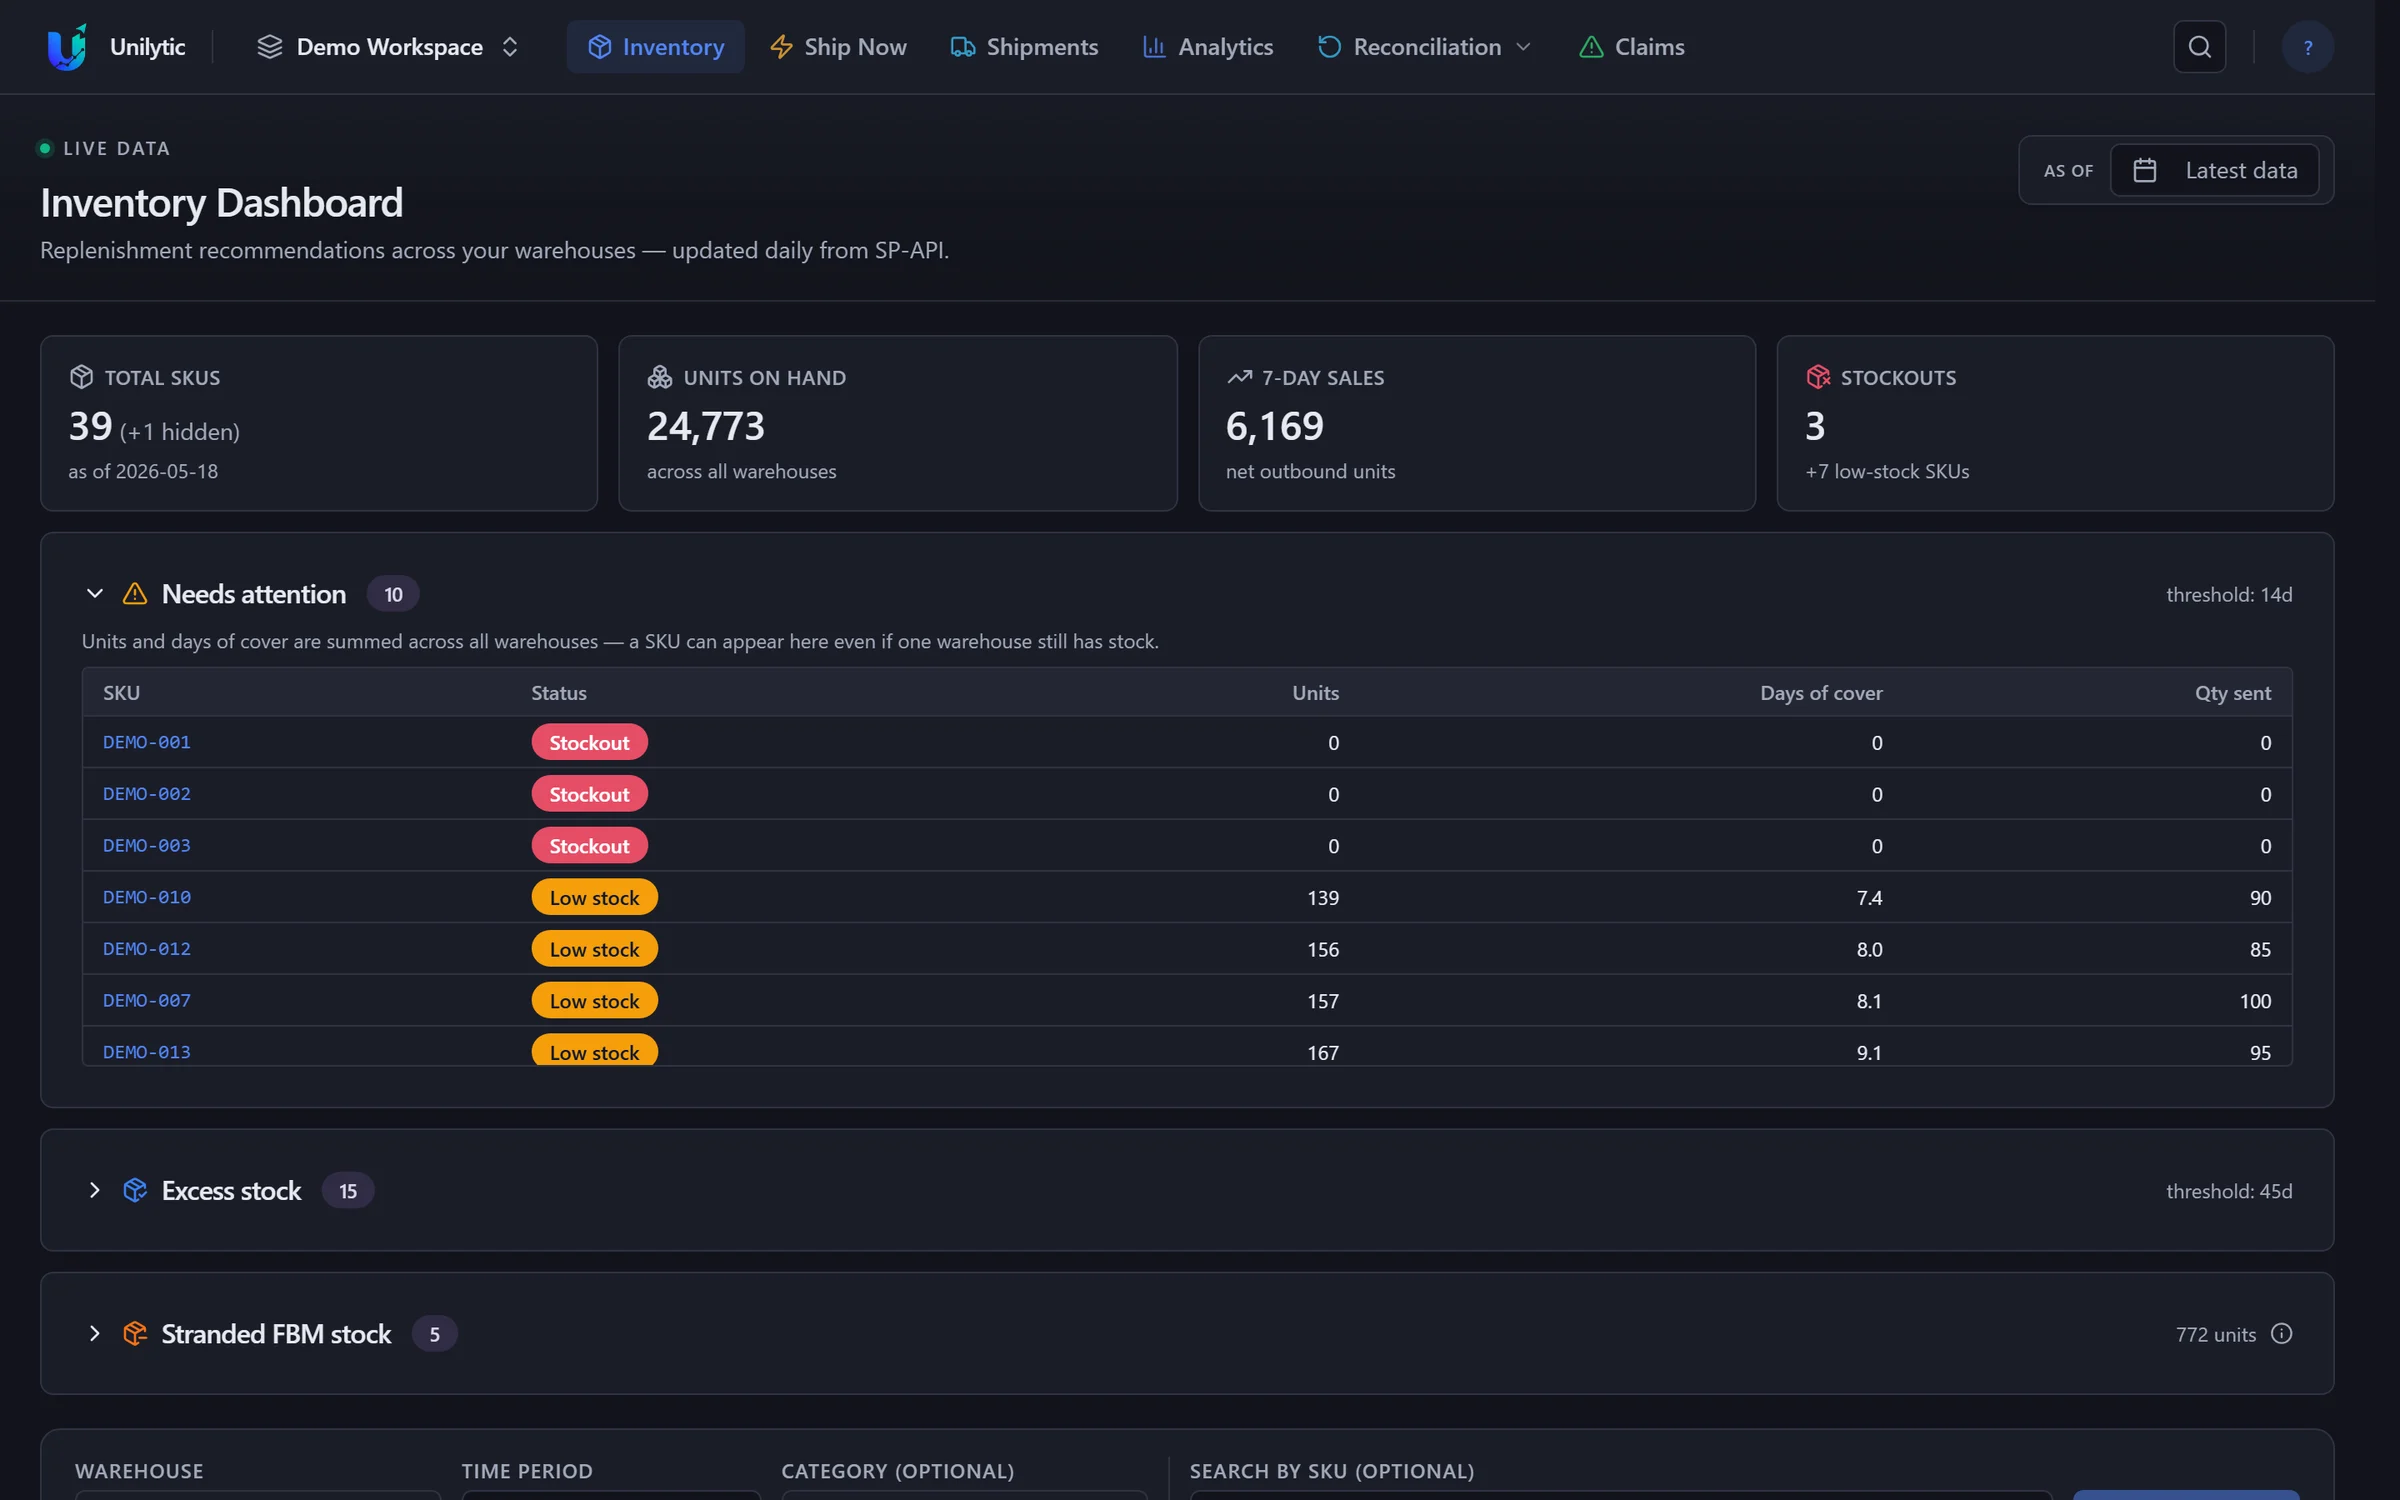
Task: Open the Inventory tab
Action: coord(655,47)
